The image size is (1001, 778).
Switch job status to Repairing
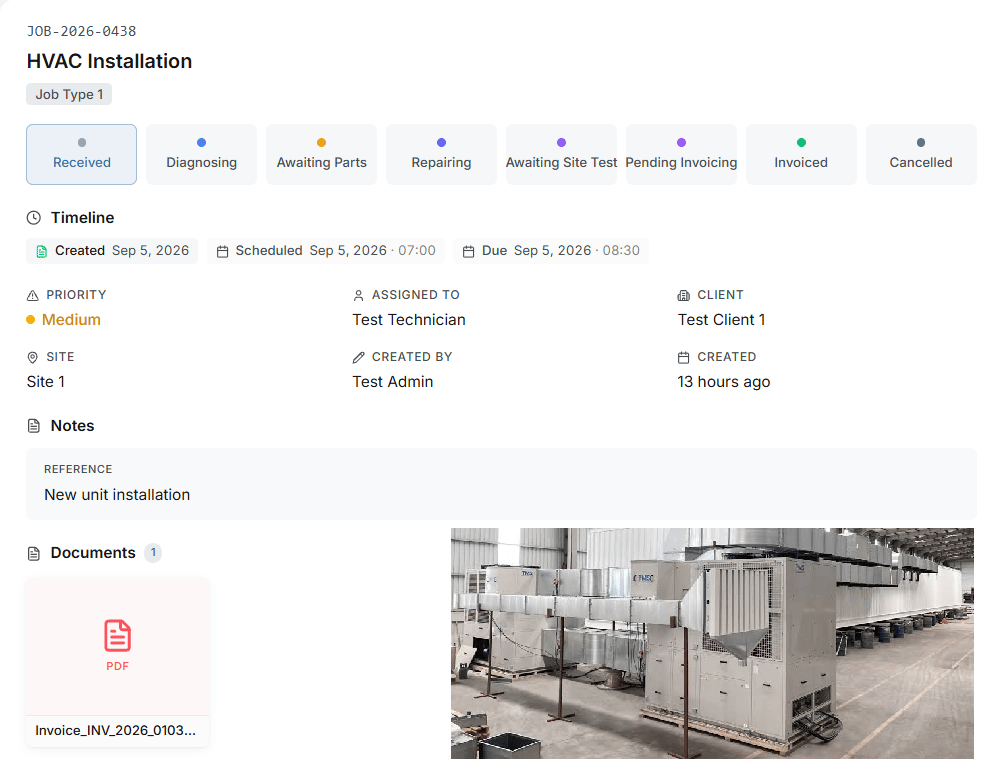[x=441, y=154]
